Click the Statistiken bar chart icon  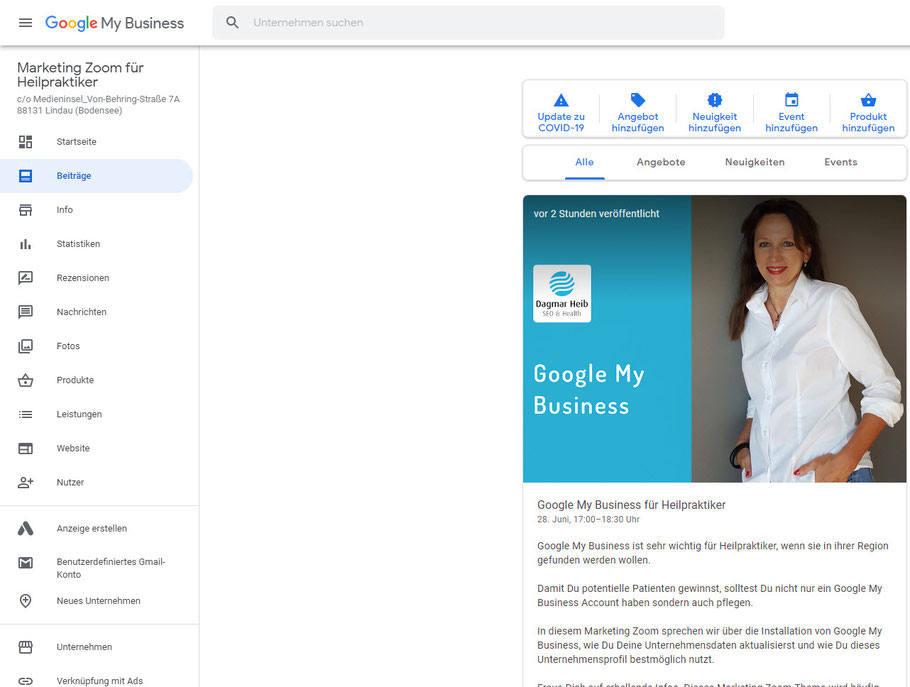(26, 244)
